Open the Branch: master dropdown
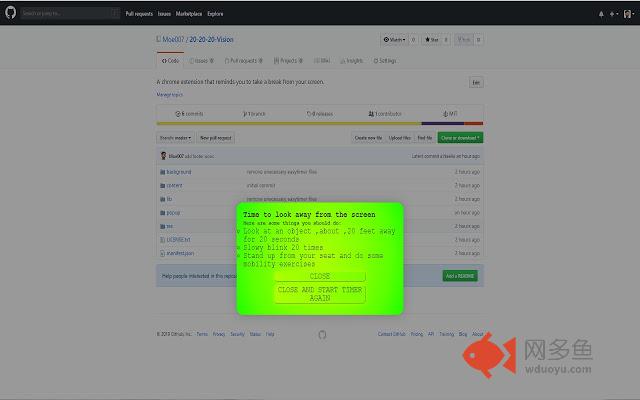640x400 pixels. (x=176, y=138)
